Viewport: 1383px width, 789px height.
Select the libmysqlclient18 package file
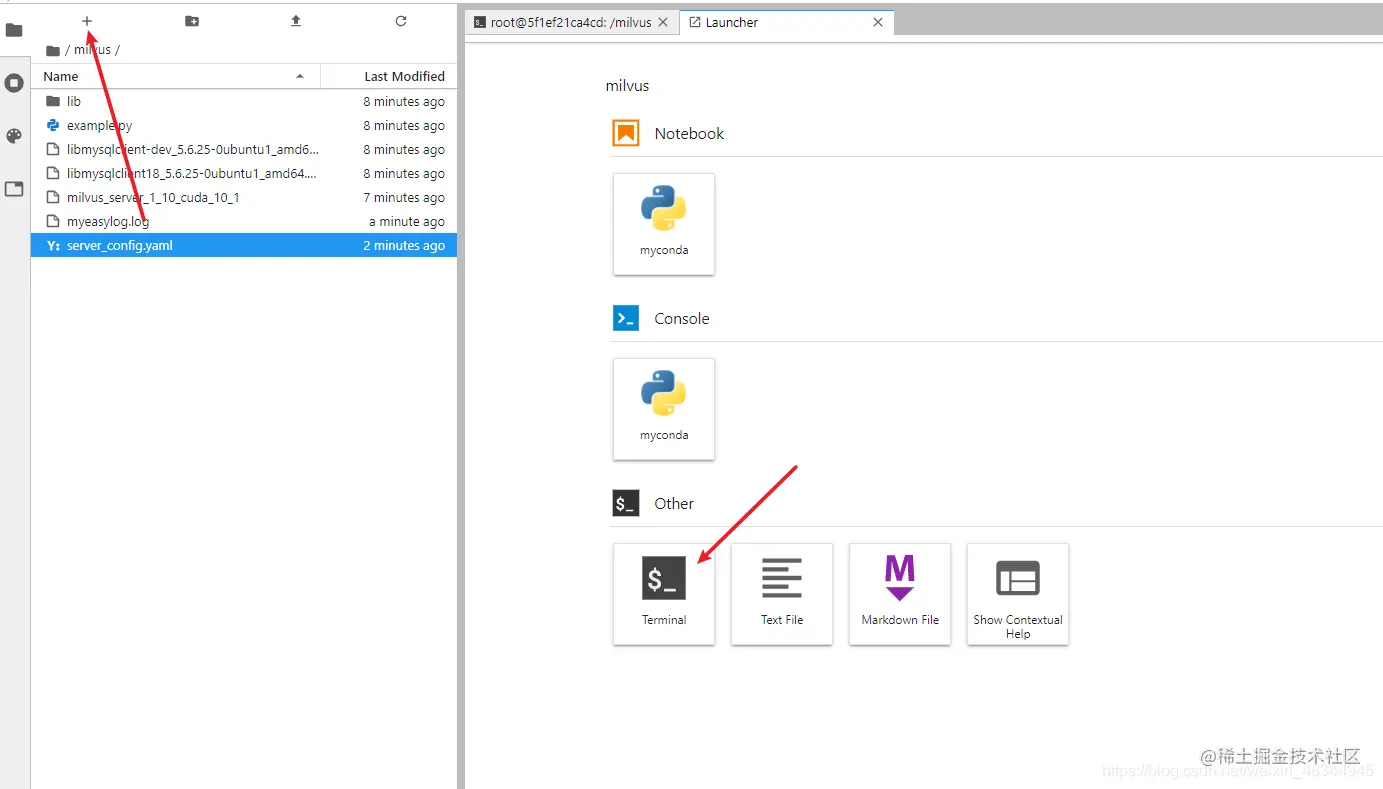point(244,173)
